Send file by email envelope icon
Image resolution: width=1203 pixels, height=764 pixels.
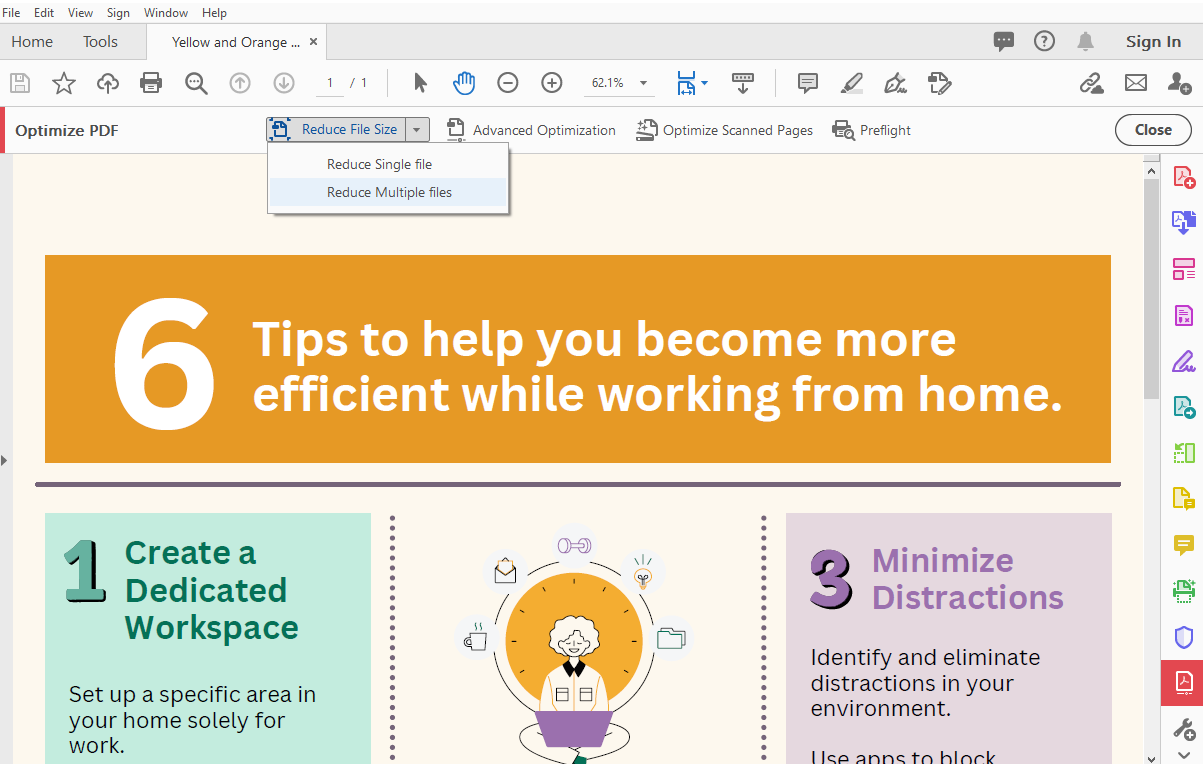[1135, 83]
